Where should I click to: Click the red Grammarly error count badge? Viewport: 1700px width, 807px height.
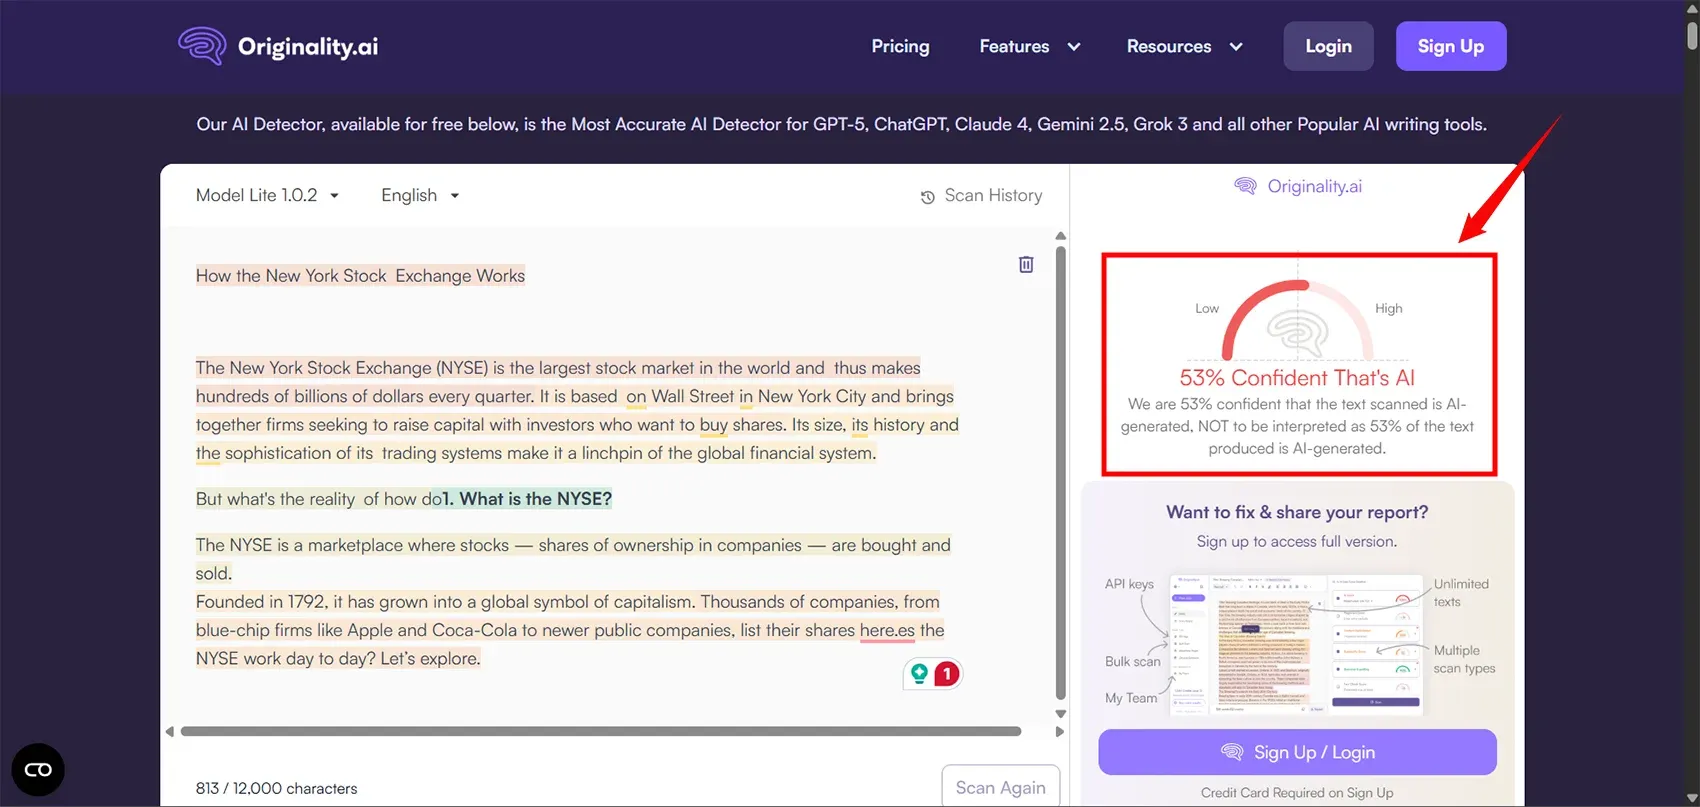946,674
